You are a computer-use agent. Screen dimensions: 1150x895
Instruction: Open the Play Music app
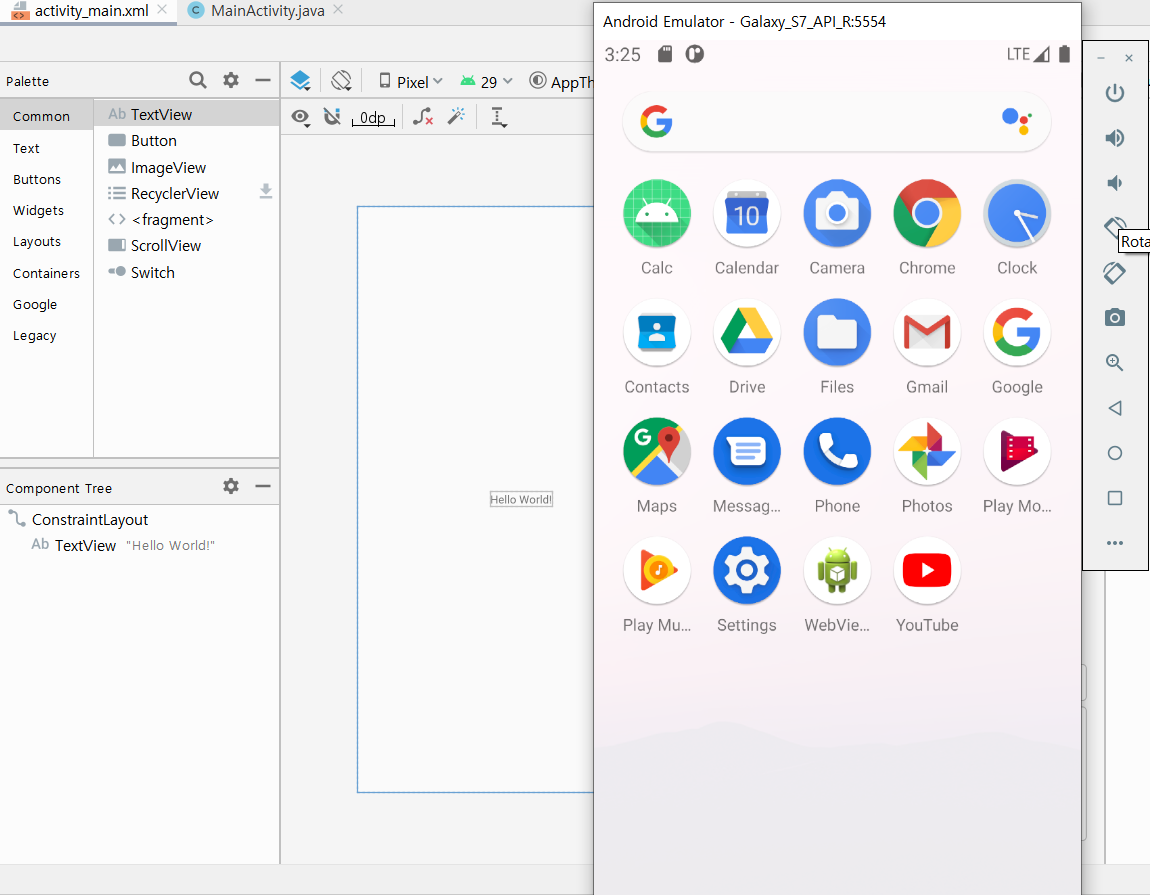point(656,571)
